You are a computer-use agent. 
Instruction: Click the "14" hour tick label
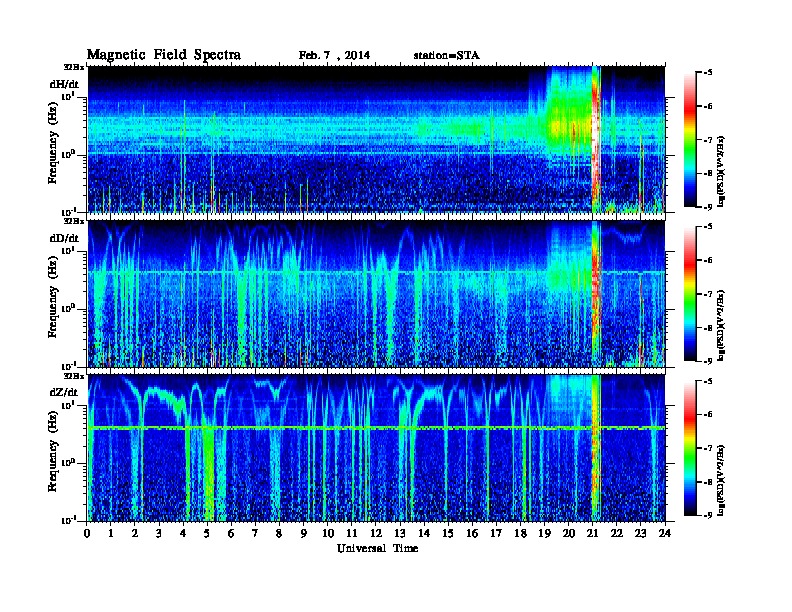424,534
